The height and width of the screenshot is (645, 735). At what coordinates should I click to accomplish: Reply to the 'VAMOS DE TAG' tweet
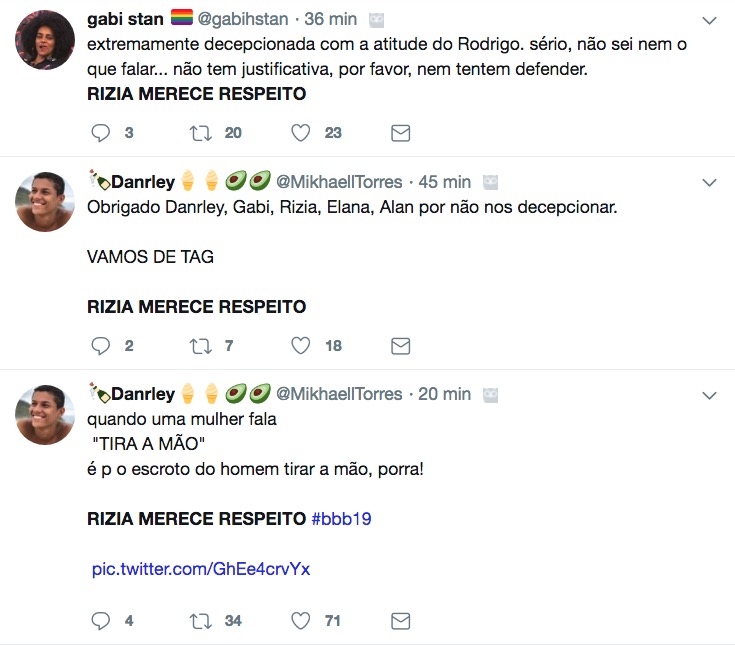tap(101, 345)
